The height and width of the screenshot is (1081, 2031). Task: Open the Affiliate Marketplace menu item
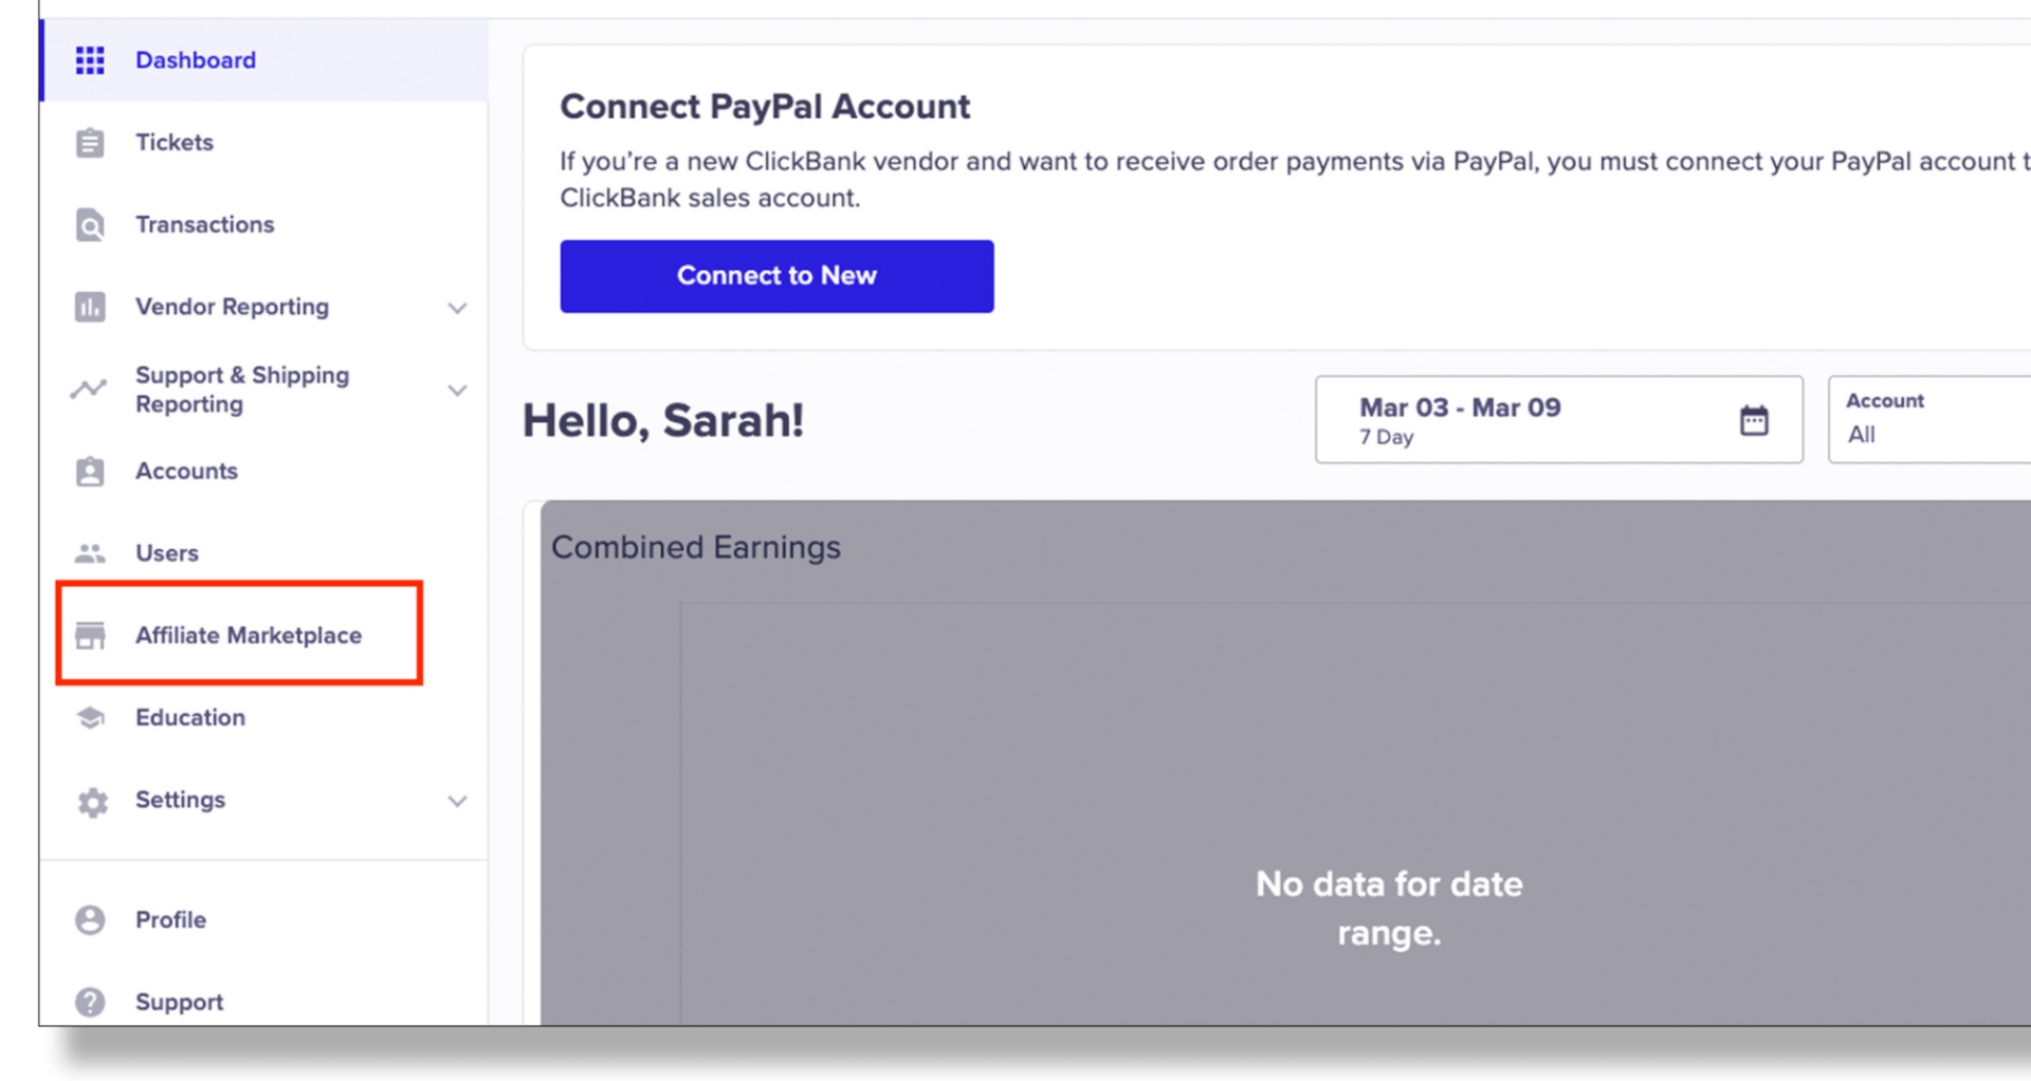click(x=248, y=635)
